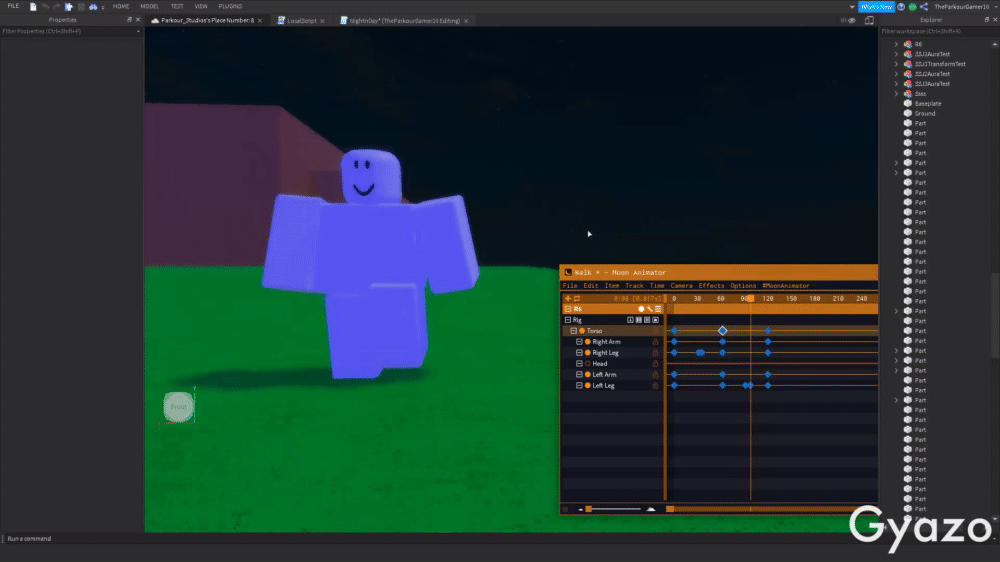Click the SSJ1AuraTest model icon in Explorer
The width and height of the screenshot is (1000, 562).
pyautogui.click(x=908, y=54)
